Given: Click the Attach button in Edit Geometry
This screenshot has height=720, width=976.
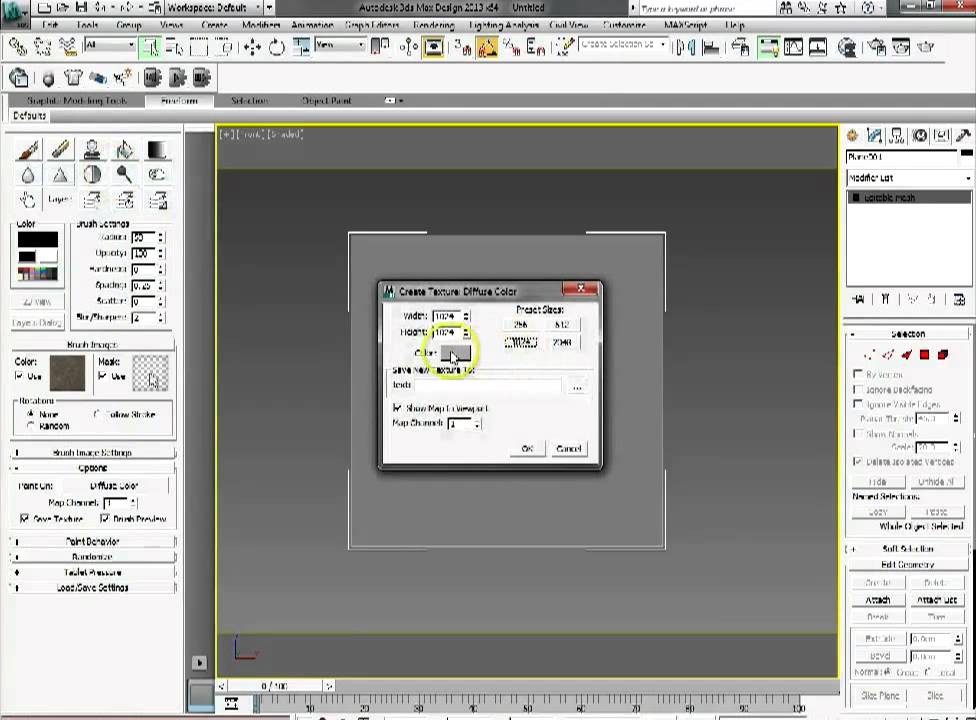Looking at the screenshot, I should tap(878, 600).
